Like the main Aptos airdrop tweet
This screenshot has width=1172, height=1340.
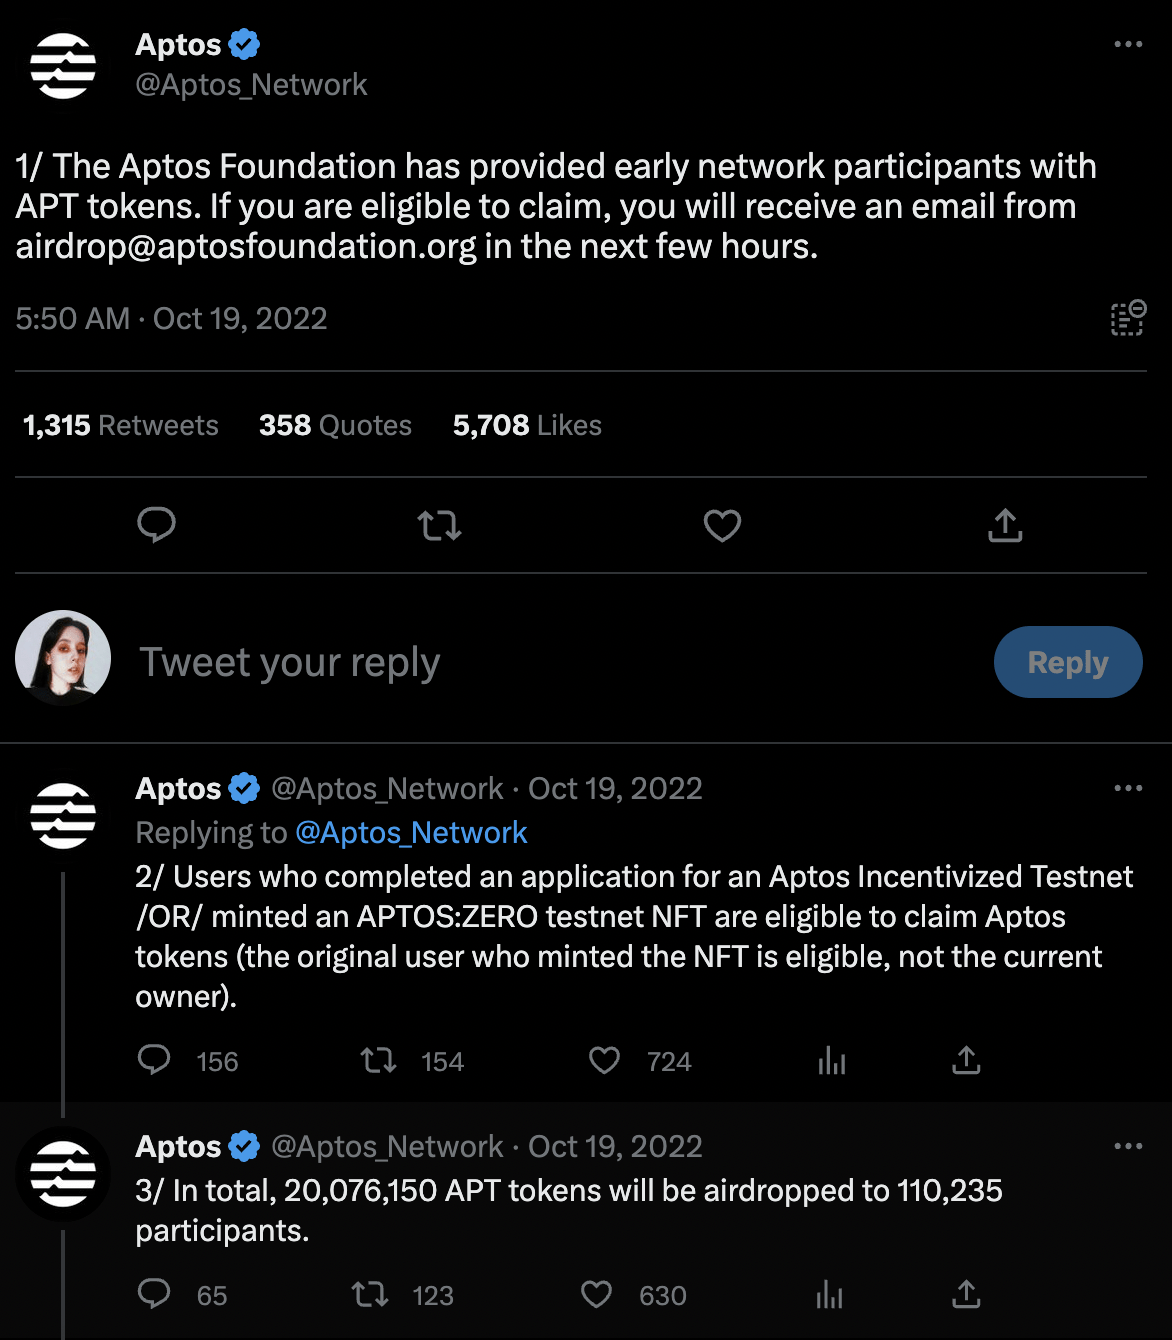pos(722,525)
